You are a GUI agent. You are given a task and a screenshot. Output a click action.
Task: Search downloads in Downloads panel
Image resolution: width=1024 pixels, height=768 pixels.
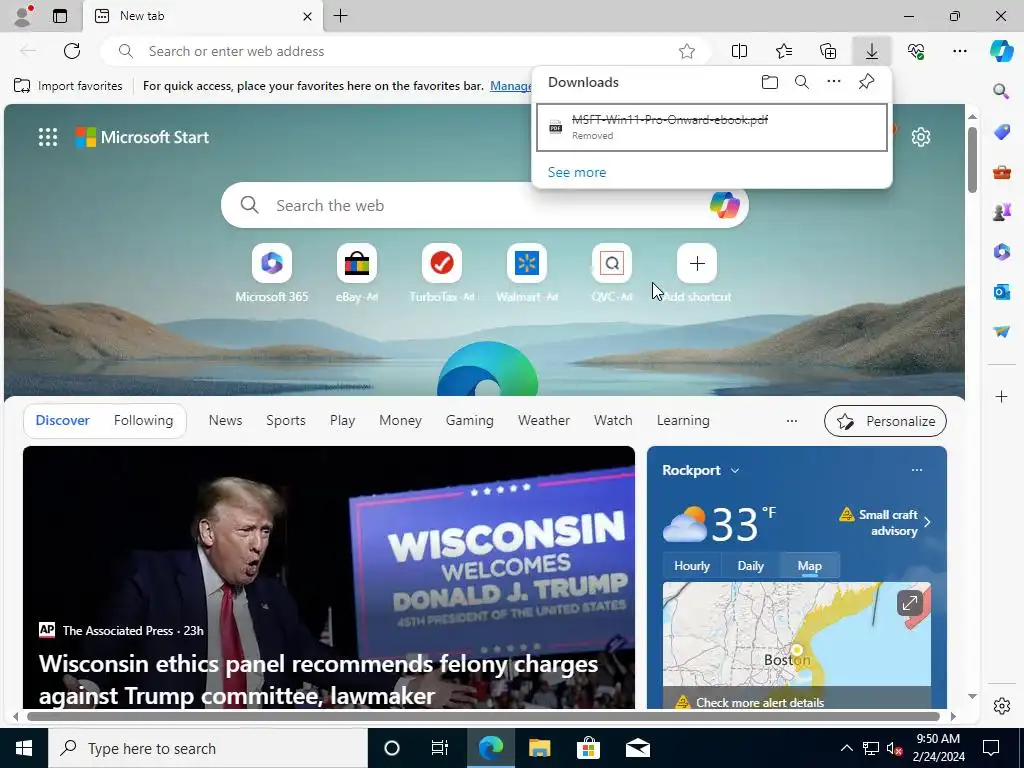(801, 82)
